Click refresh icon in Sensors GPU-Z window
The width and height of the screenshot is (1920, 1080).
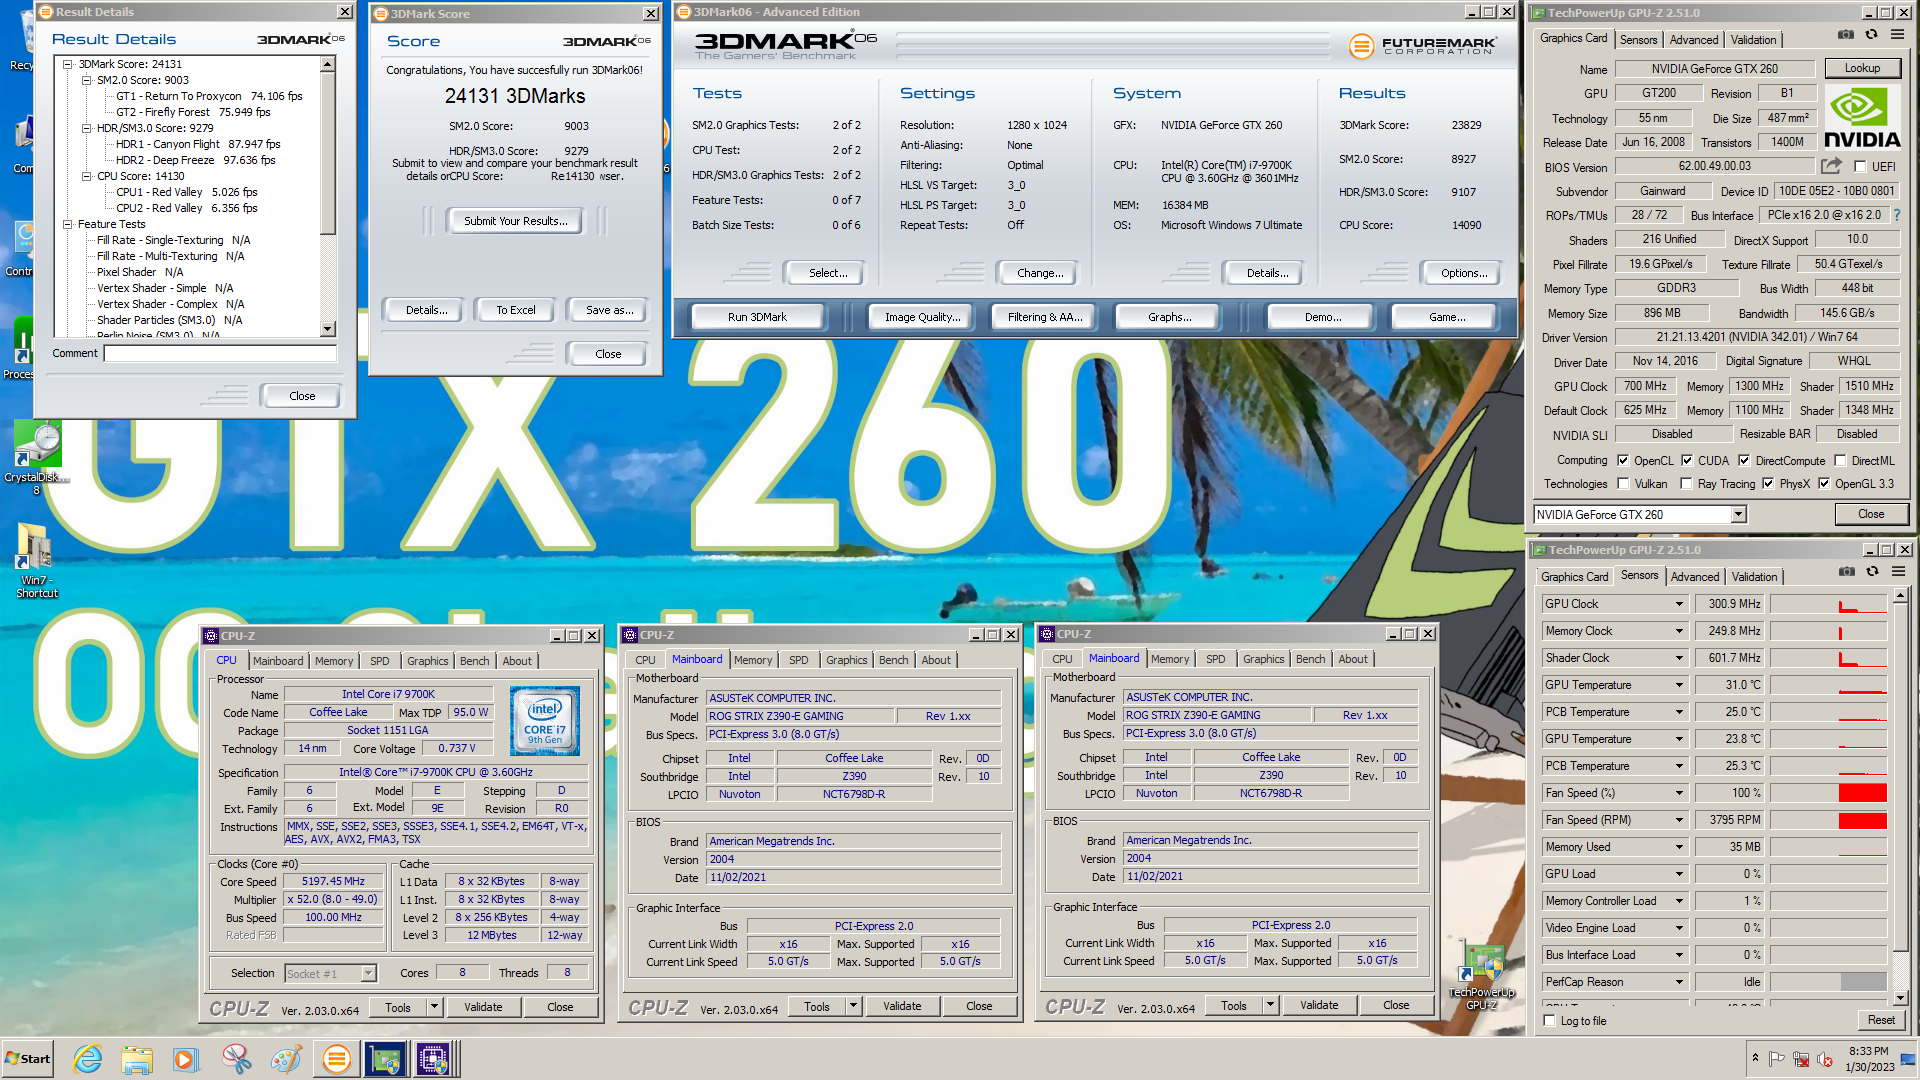(1872, 572)
